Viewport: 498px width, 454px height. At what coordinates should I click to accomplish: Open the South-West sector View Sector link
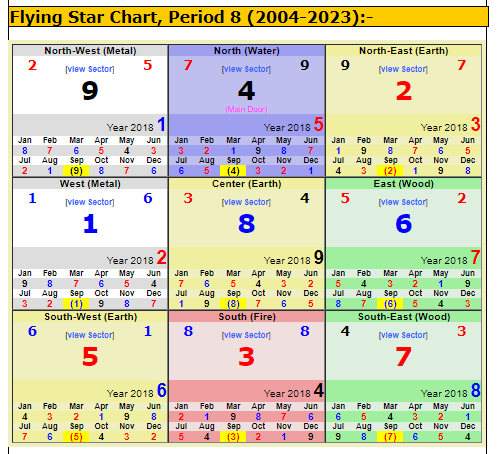pos(90,335)
